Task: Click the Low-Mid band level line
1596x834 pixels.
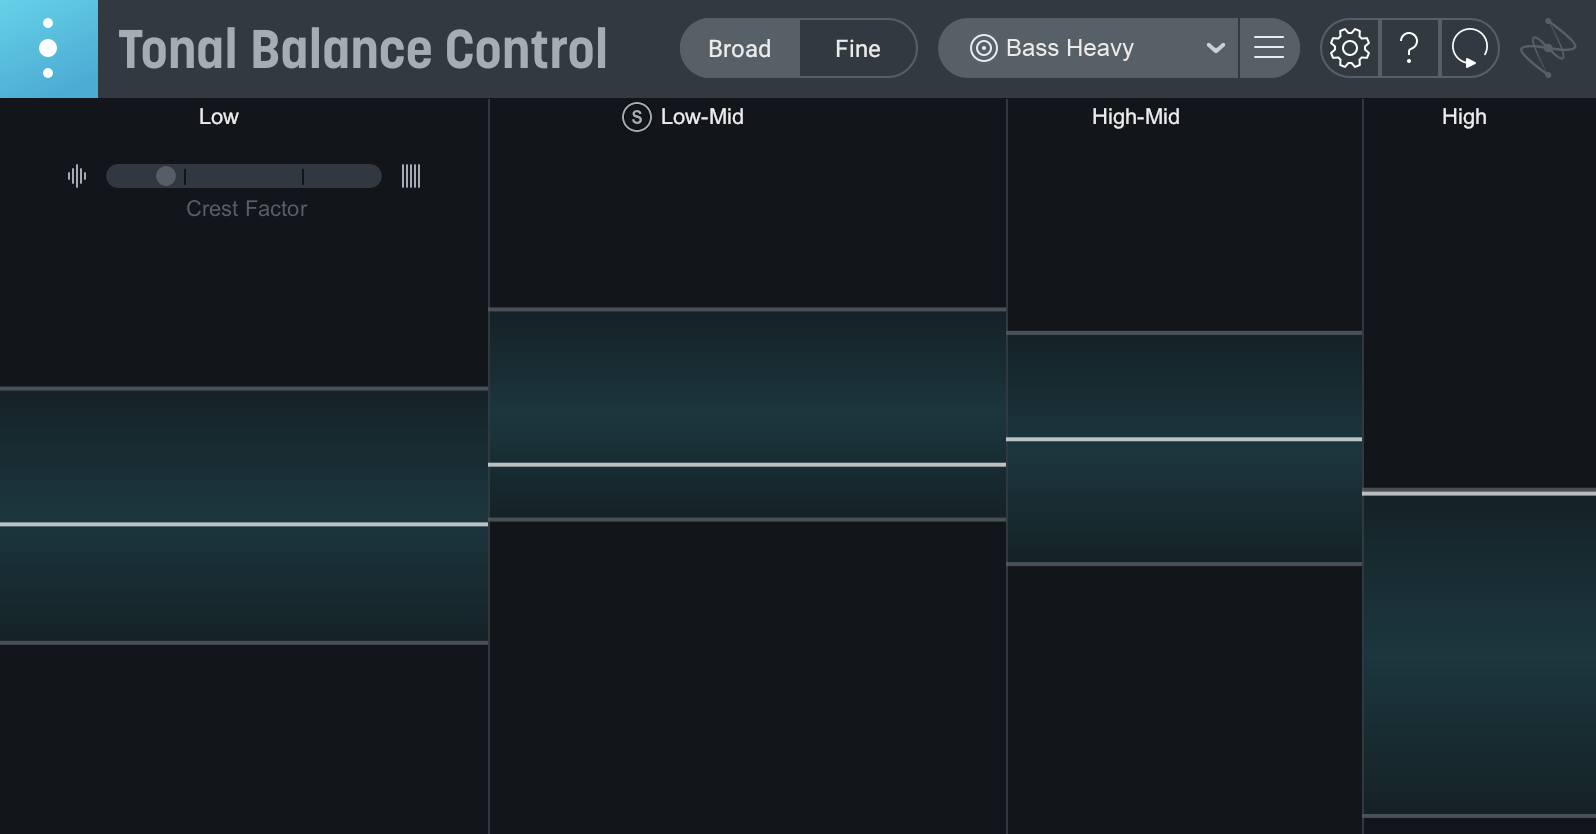Action: pos(747,464)
